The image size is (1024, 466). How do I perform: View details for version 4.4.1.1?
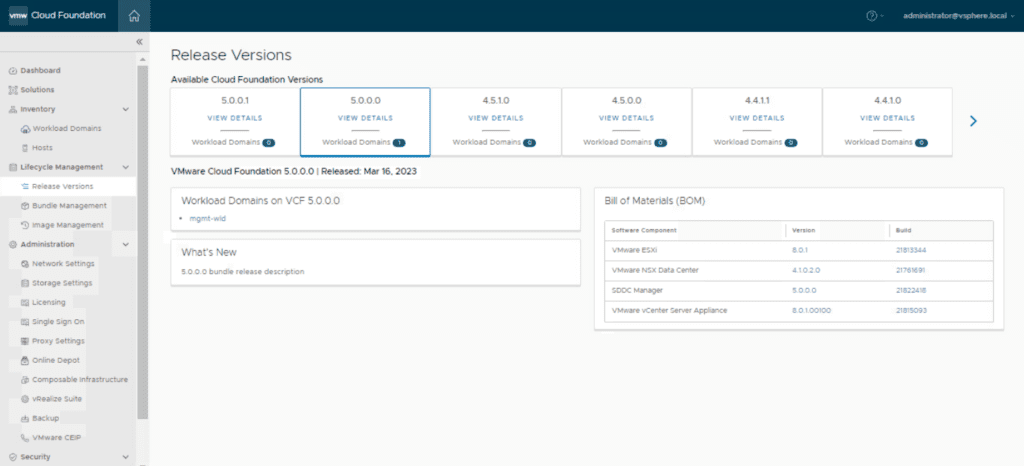pos(757,118)
